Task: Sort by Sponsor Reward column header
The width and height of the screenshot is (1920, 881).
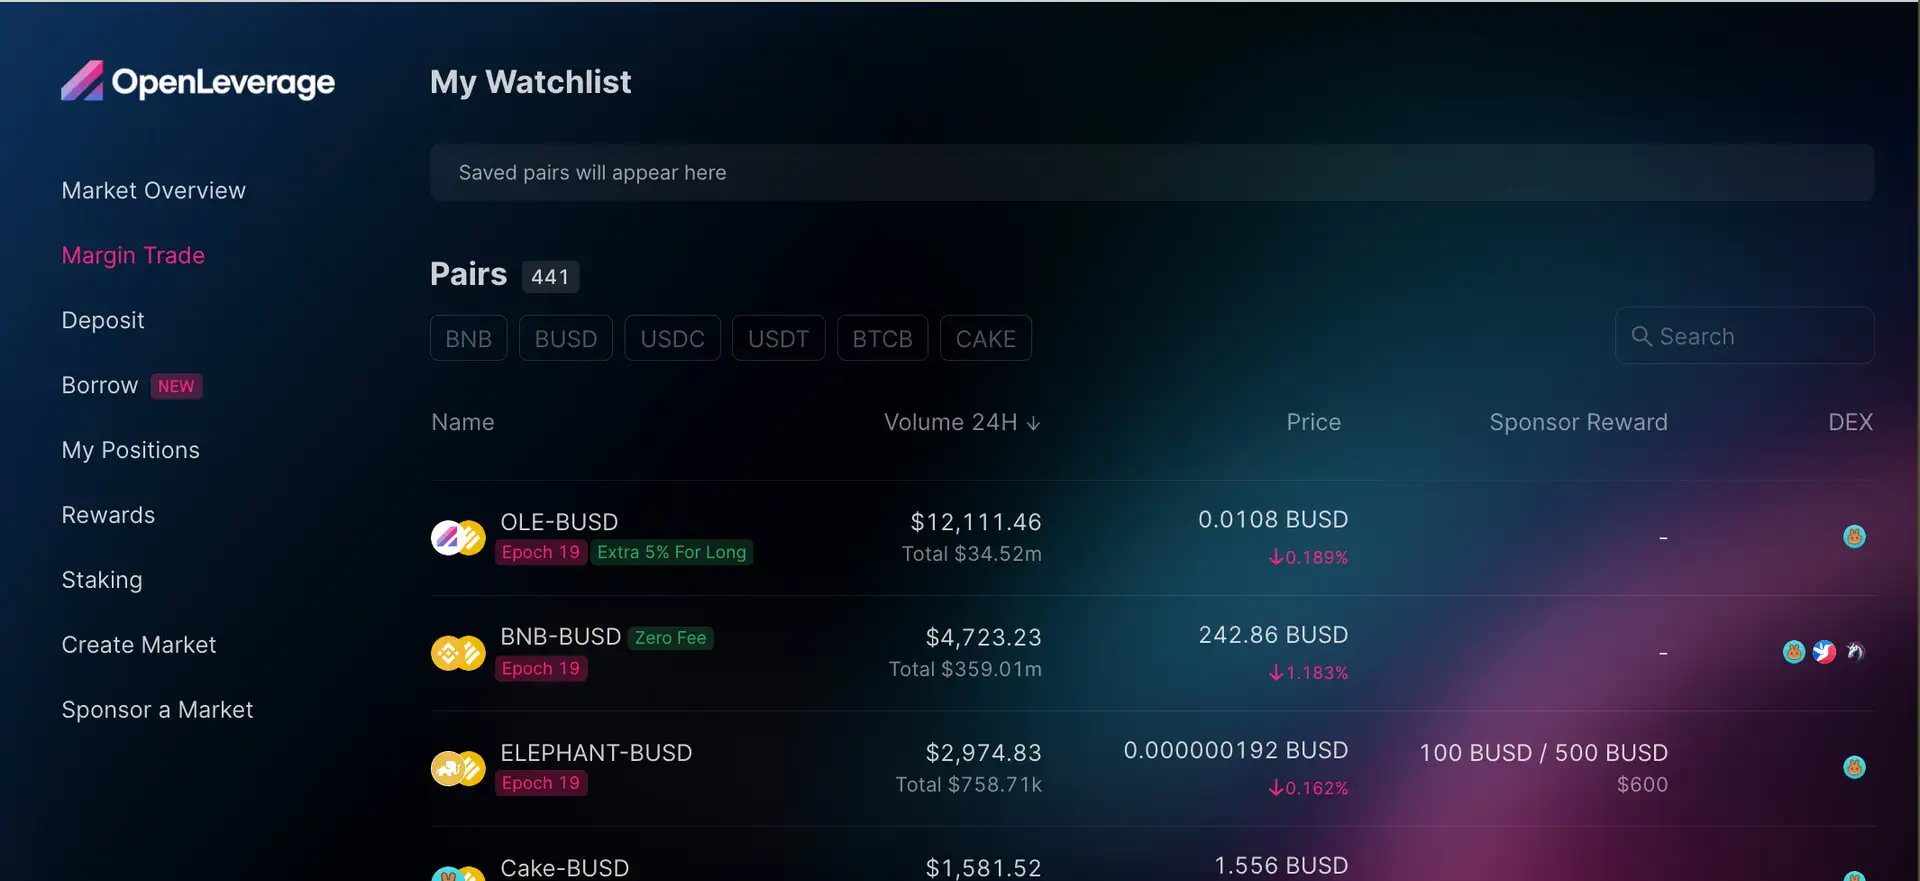Action: pyautogui.click(x=1578, y=422)
